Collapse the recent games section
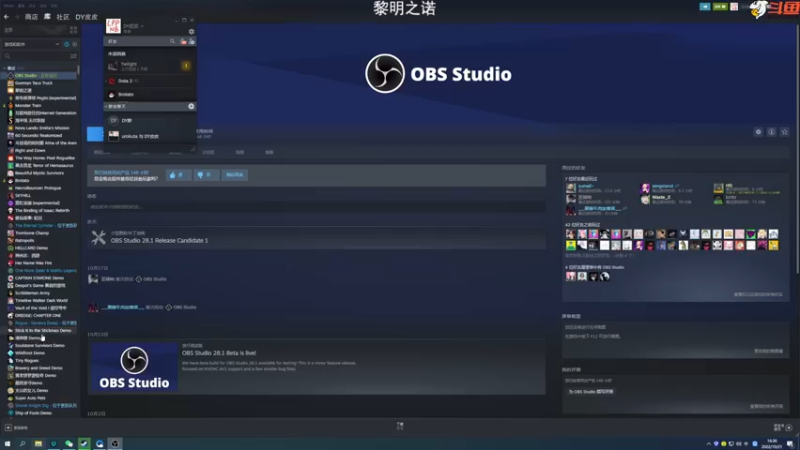 click(5, 68)
